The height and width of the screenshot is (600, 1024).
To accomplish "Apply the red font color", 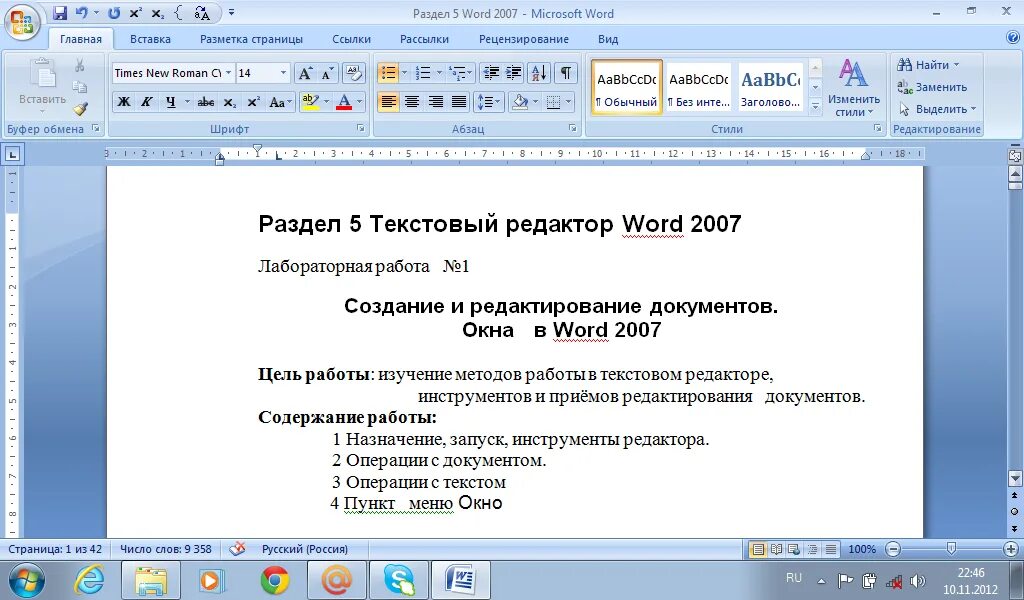I will [x=344, y=102].
